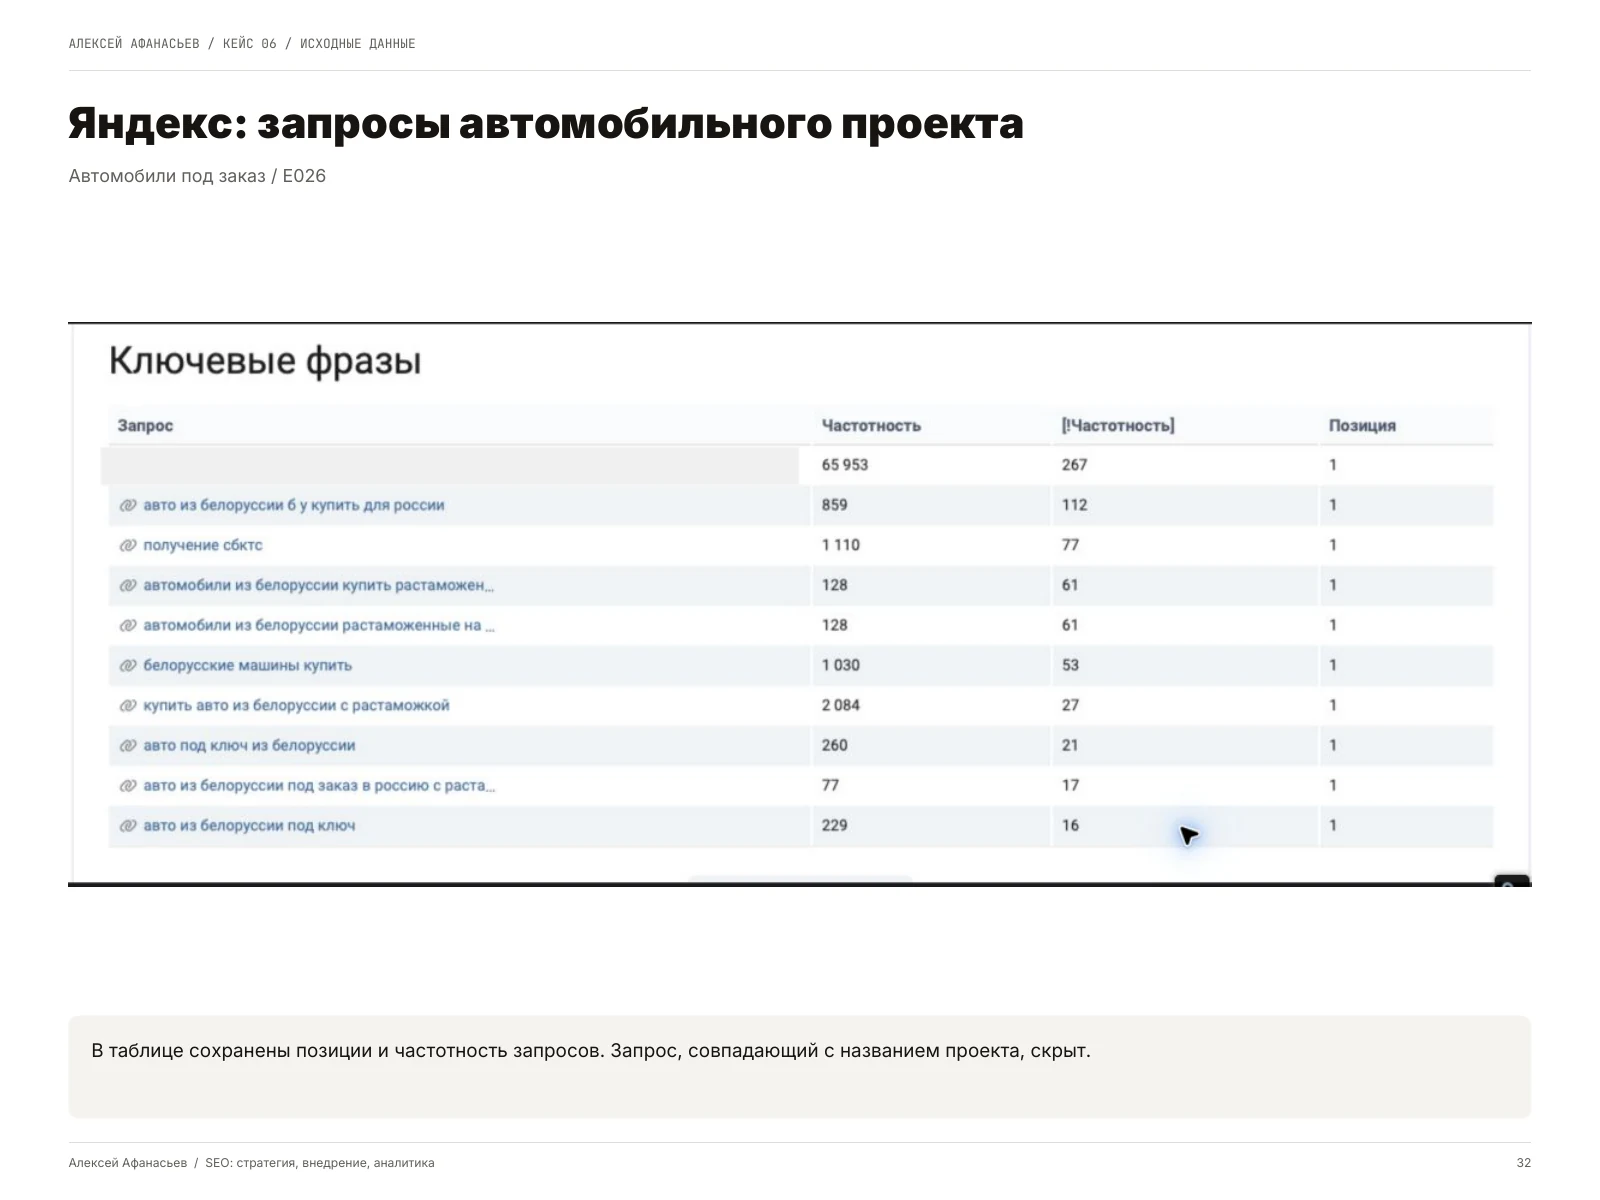Open query 'авто из белоруссии под заказ в россию с раста…'

[x=319, y=785]
